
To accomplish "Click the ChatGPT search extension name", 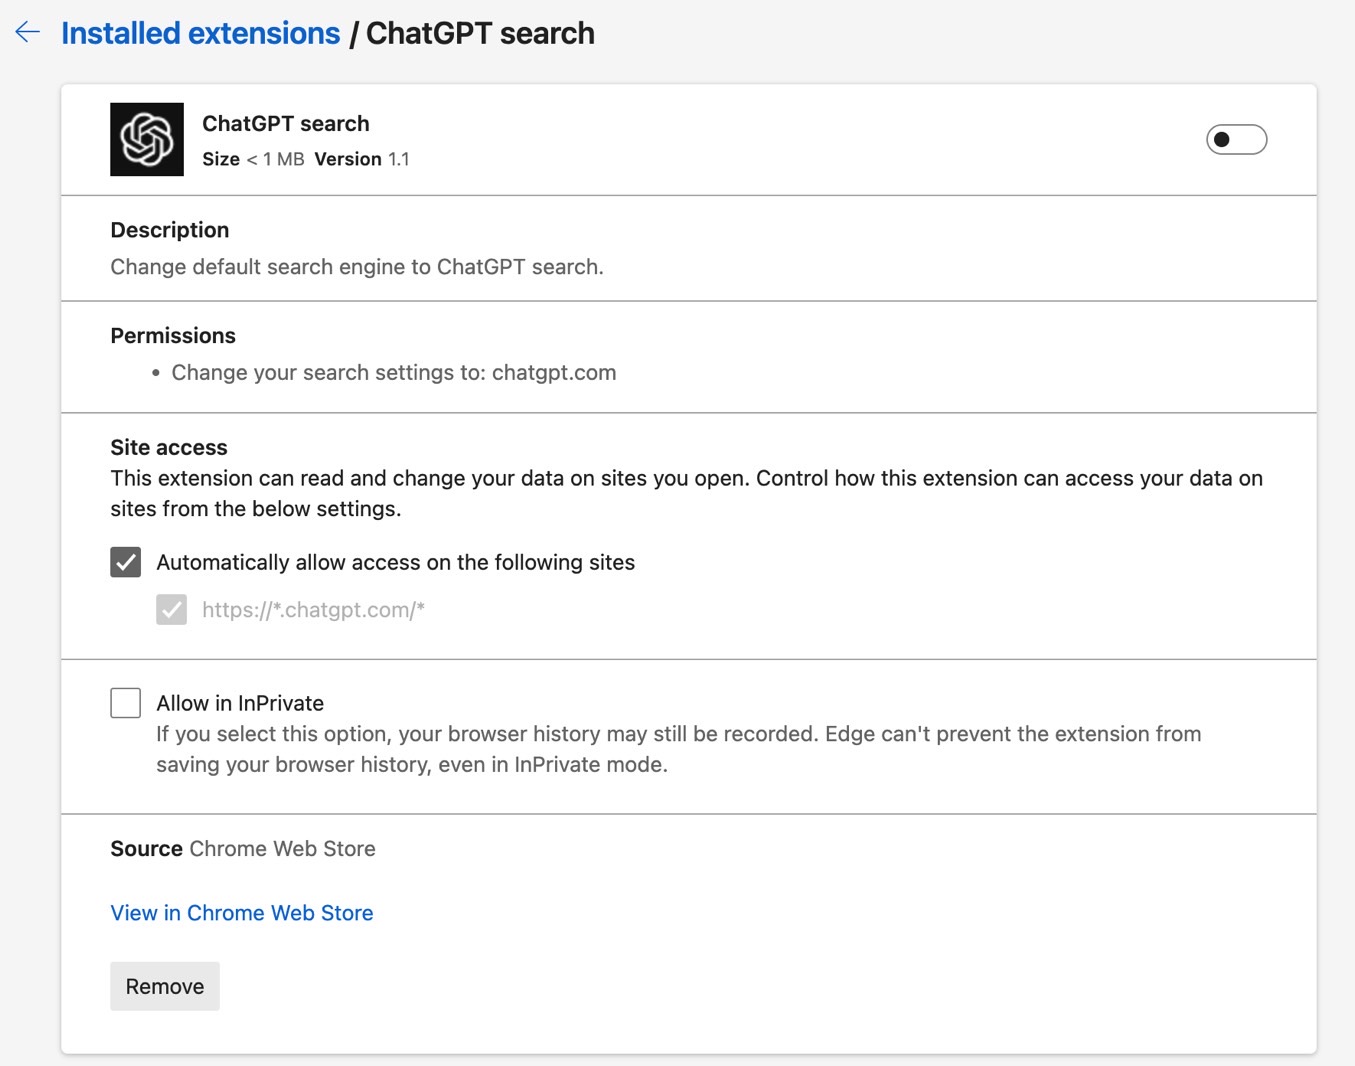I will click(286, 124).
